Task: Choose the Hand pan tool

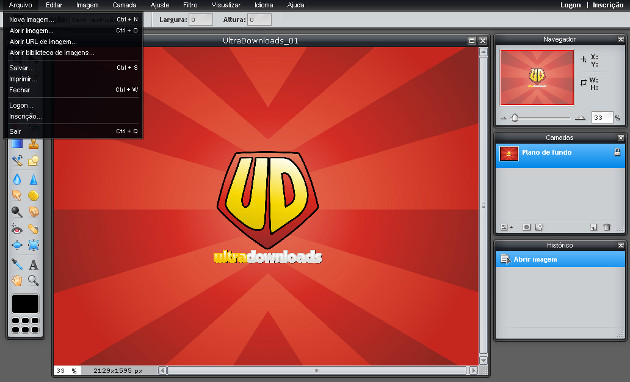Action: coord(17,280)
